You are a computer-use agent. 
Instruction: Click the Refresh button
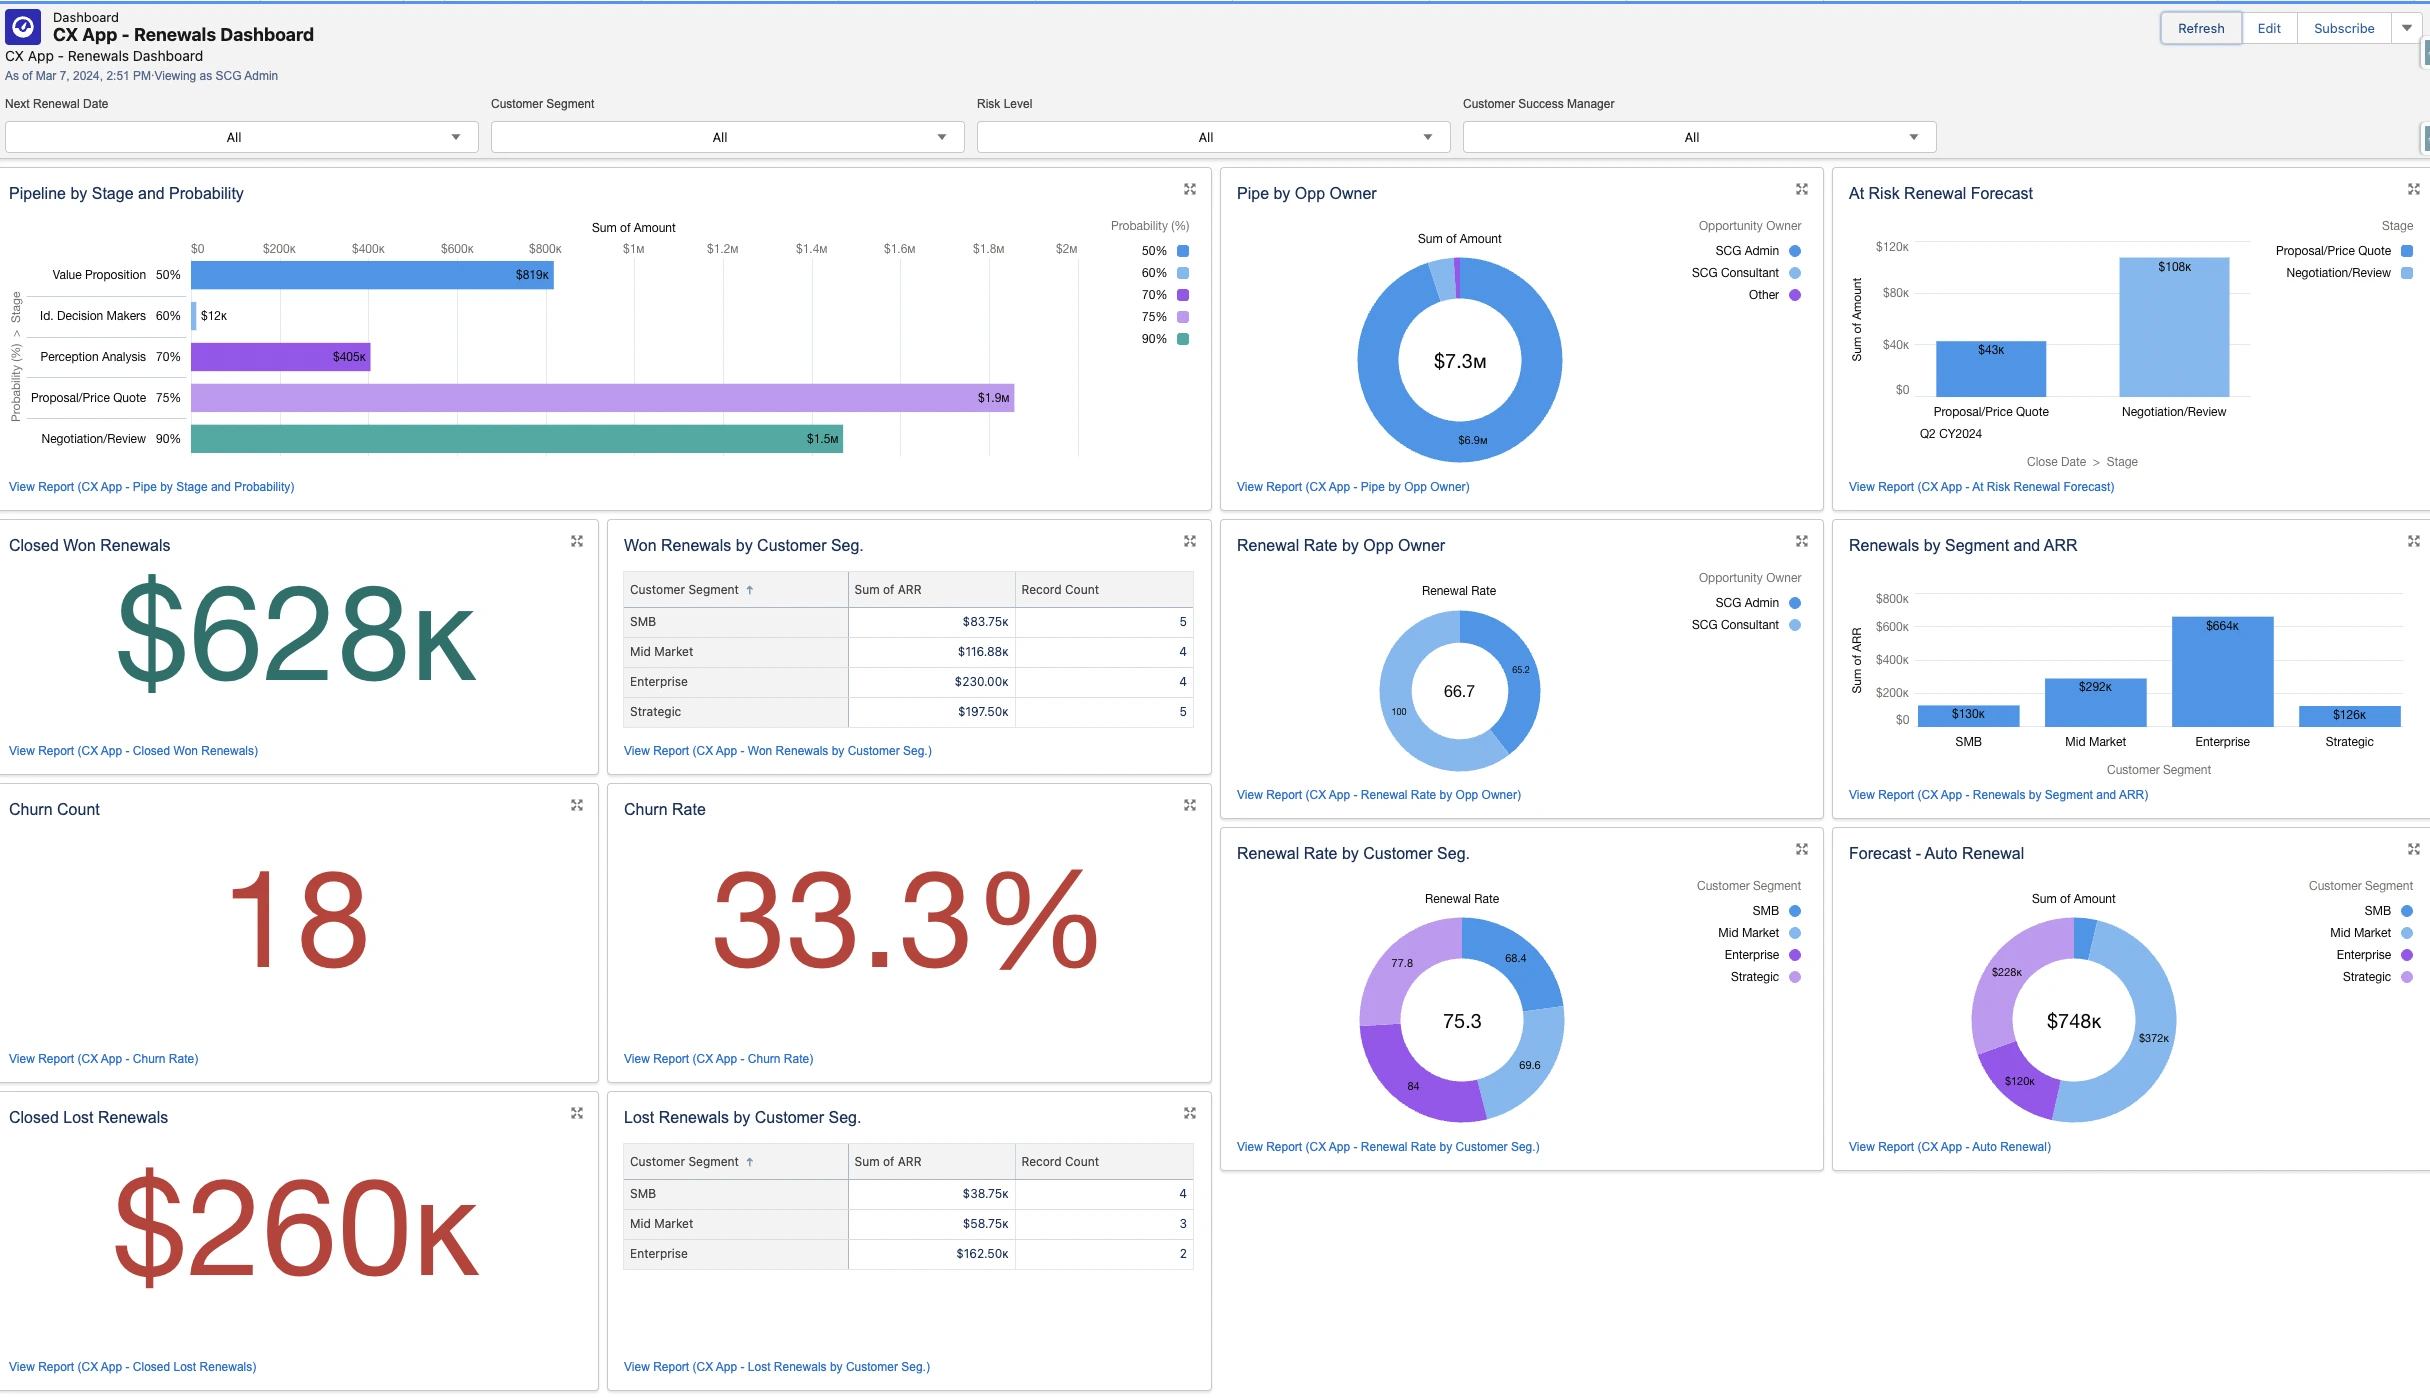coord(2201,28)
